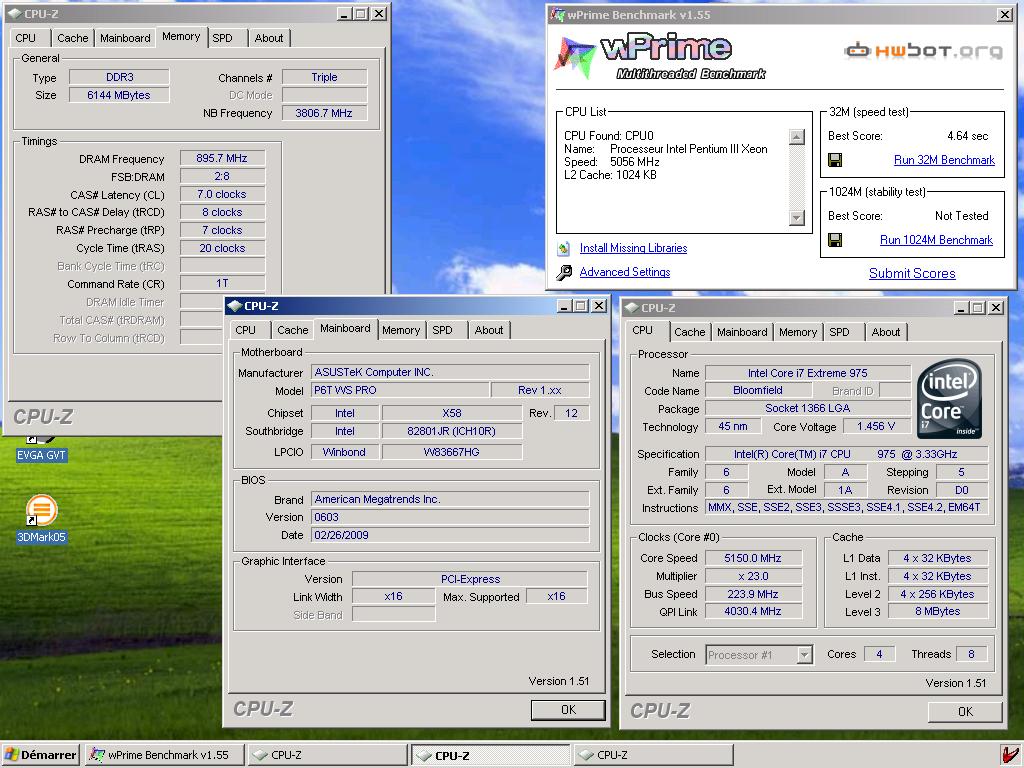Switch to the wPrime Benchmark taskbar button
1024x768 pixels.
(x=166, y=755)
